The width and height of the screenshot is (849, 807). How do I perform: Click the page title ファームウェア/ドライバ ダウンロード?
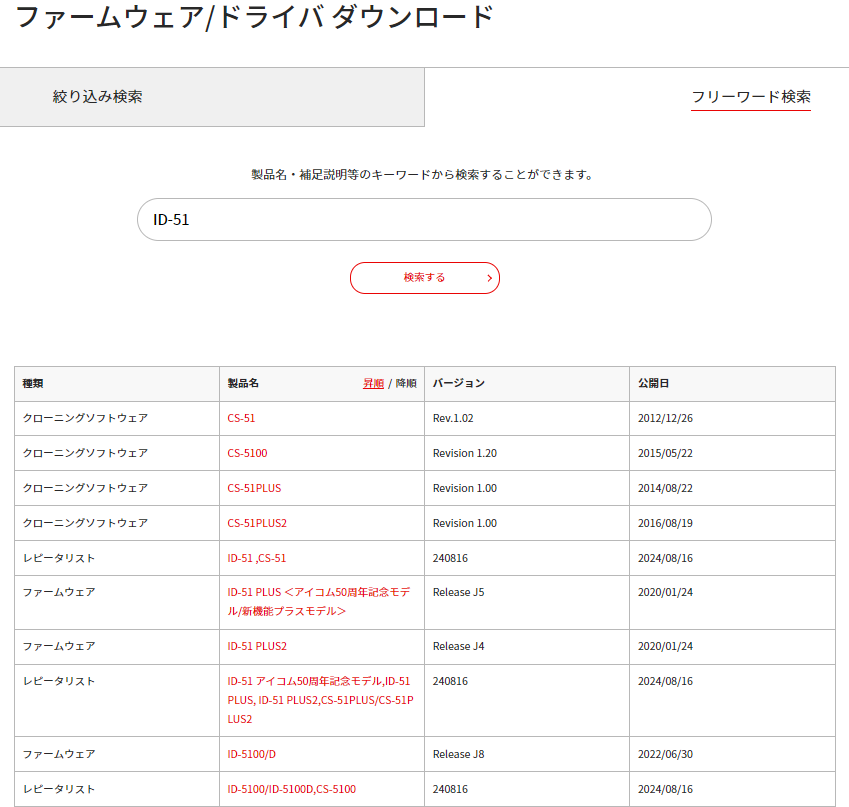coord(254,17)
